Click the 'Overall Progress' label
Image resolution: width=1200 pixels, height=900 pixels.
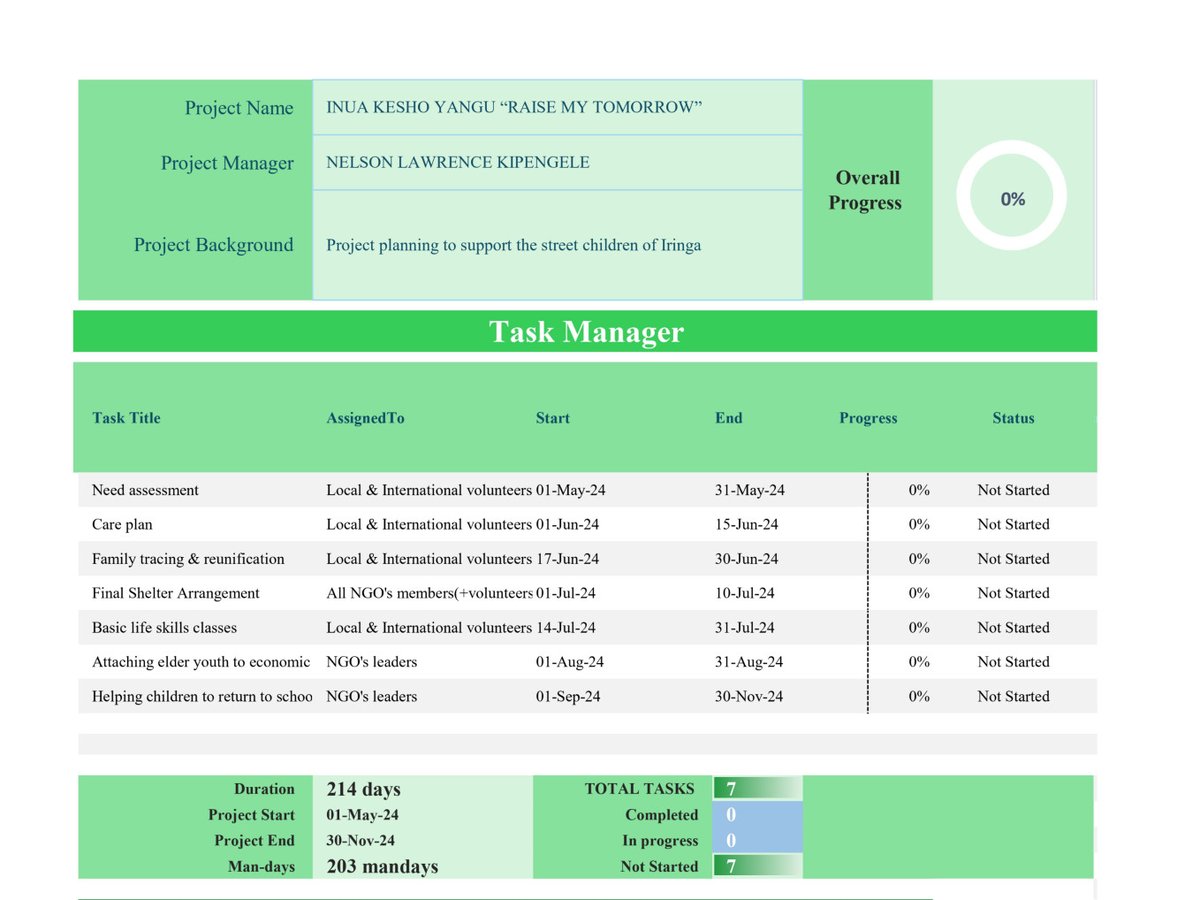coord(867,190)
